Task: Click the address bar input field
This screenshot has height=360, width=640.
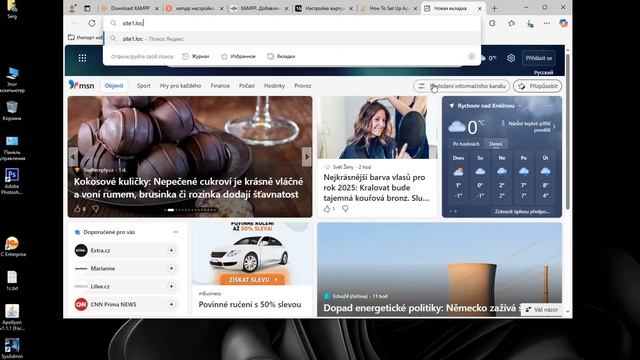Action: coord(292,23)
